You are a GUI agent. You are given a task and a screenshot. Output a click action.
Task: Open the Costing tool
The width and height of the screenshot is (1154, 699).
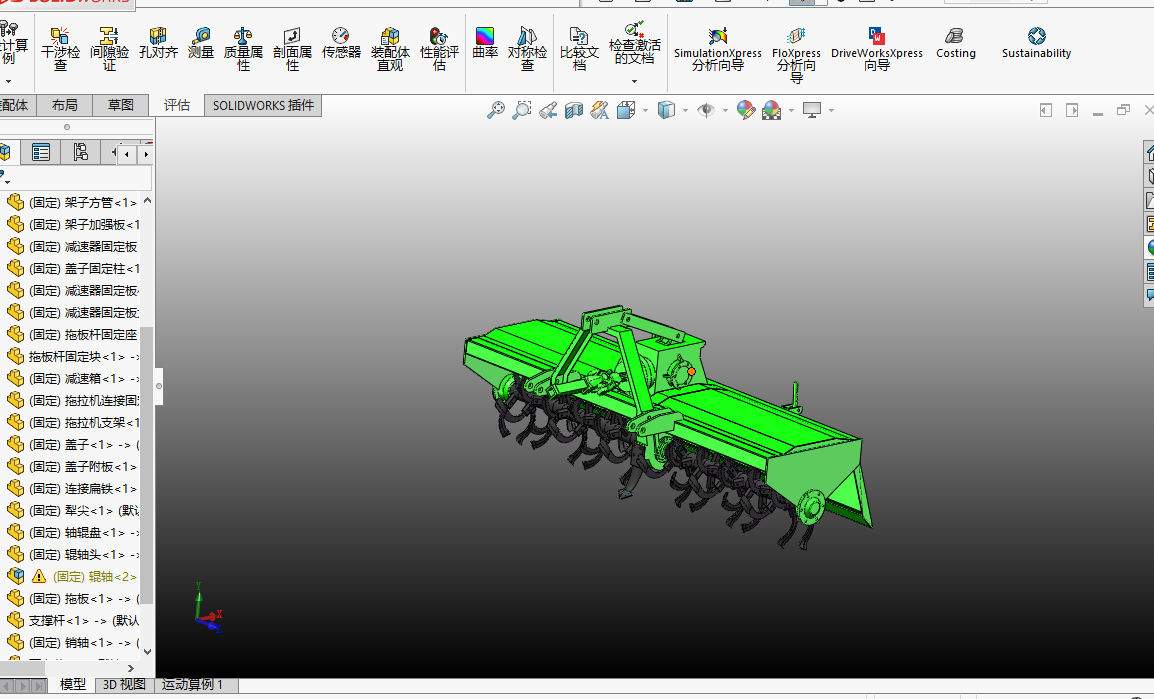(x=955, y=43)
